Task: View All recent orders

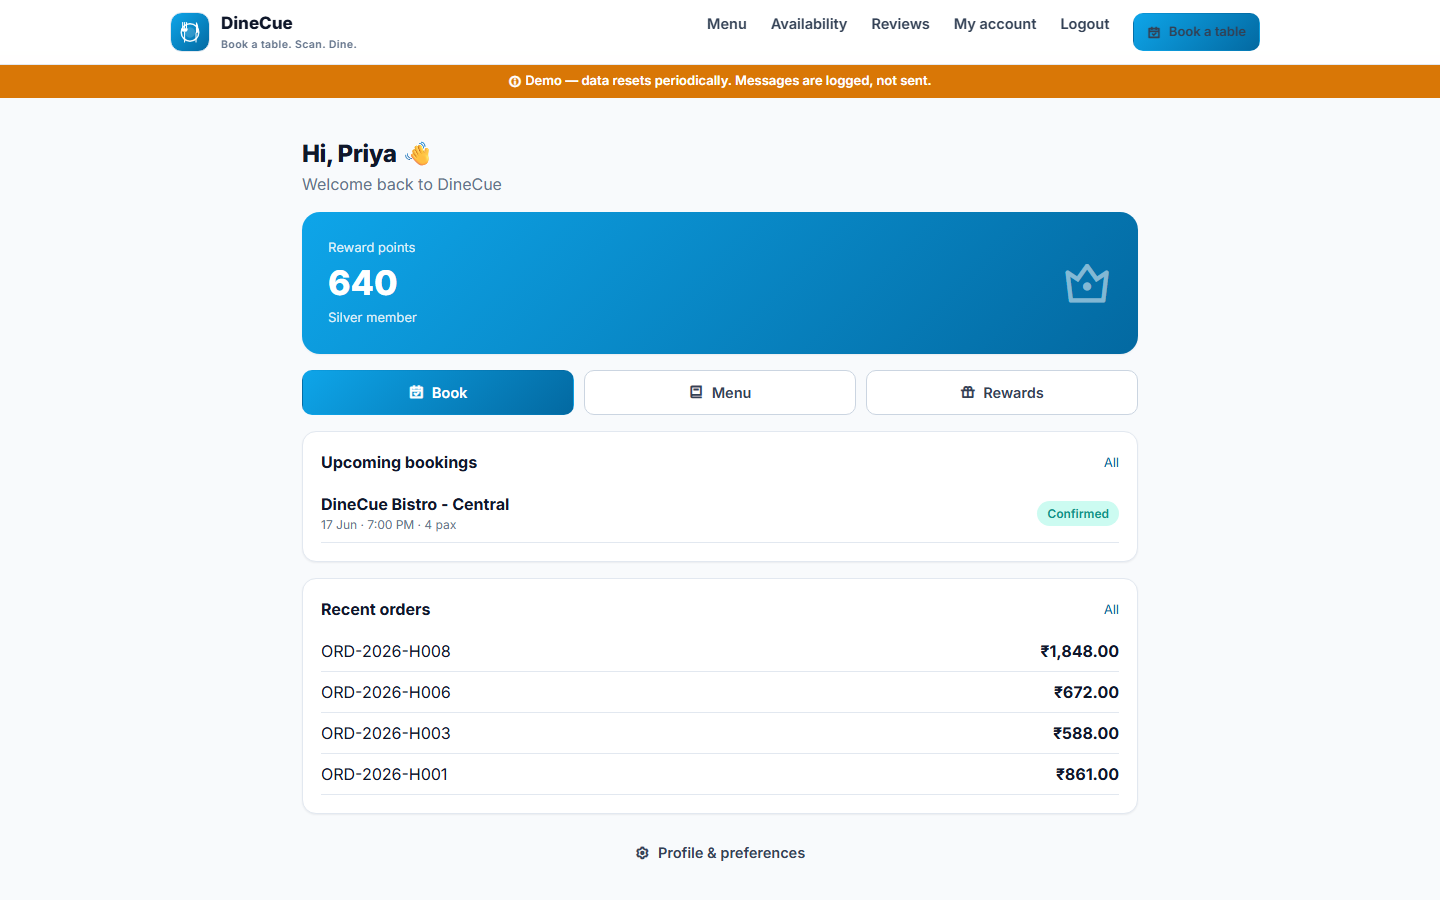Action: tap(1111, 609)
